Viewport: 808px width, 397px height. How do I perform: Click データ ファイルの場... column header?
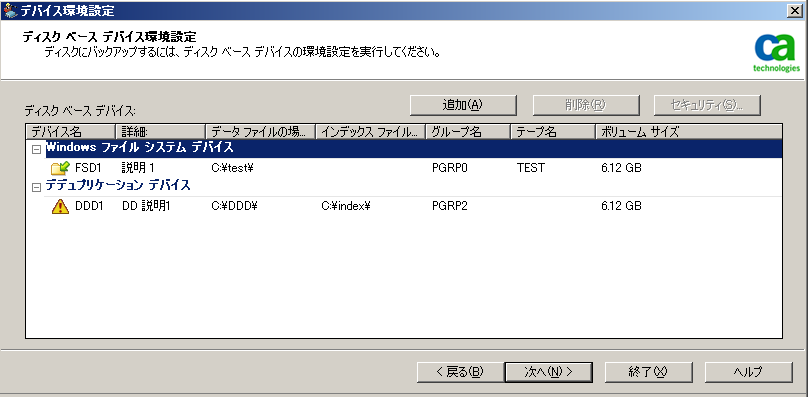260,131
